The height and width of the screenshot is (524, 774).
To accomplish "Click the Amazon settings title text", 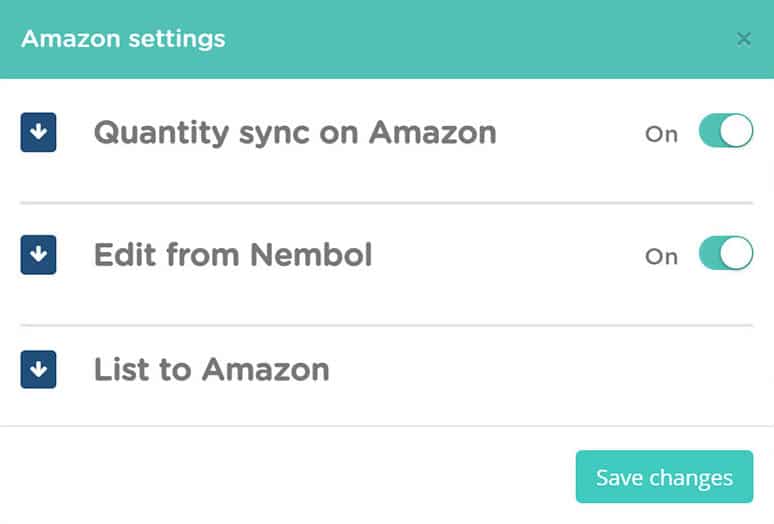I will point(123,39).
